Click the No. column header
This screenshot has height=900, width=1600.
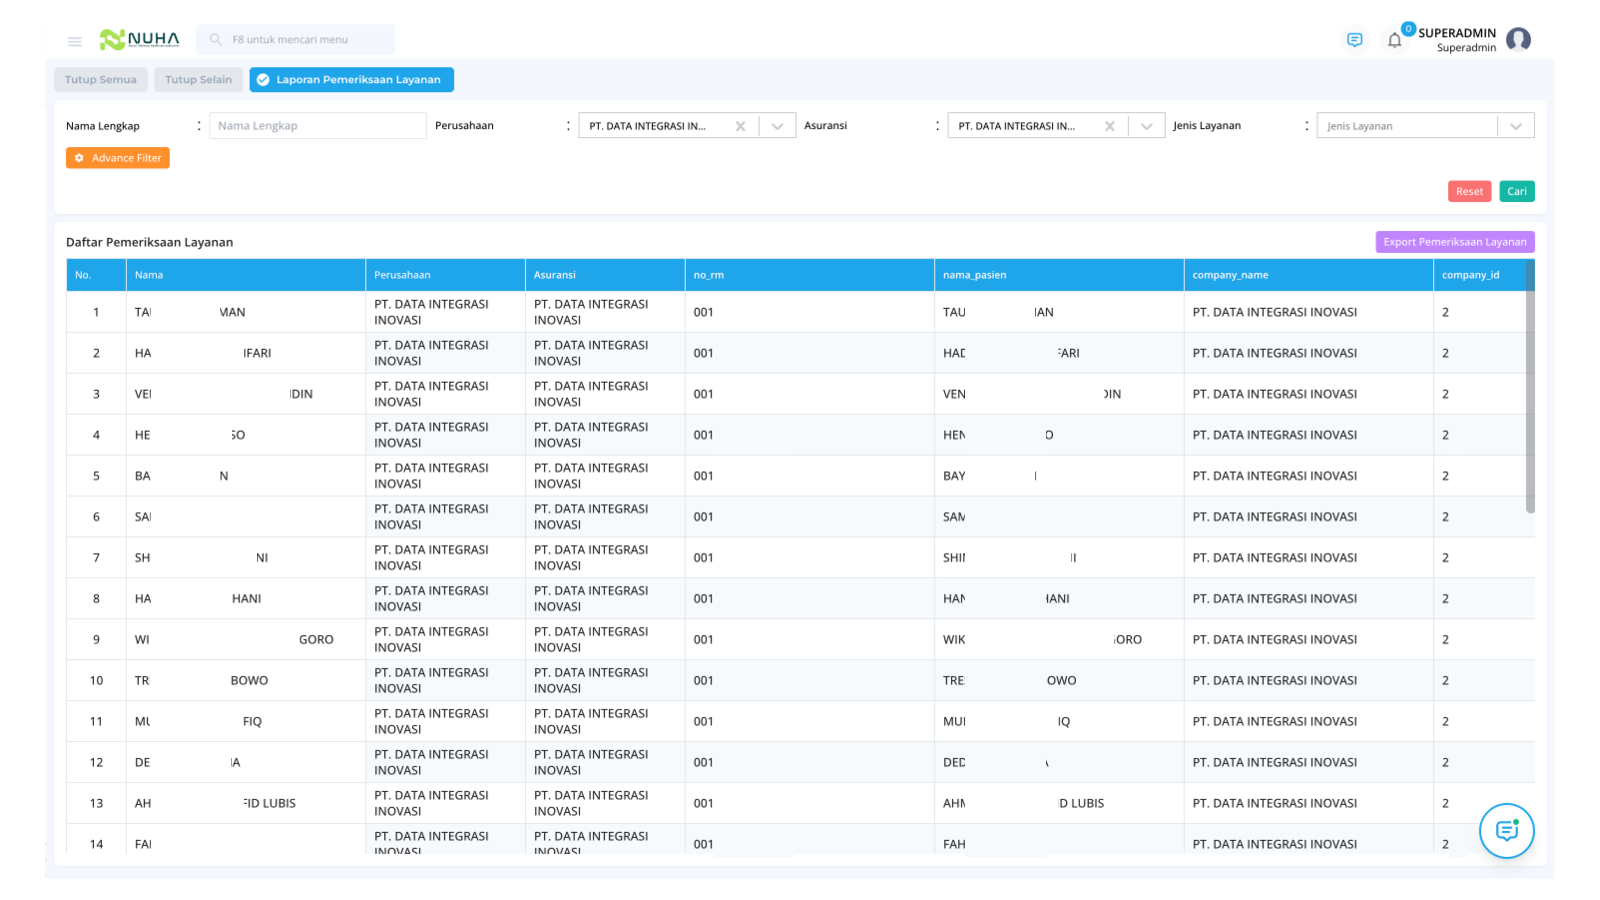pos(96,275)
